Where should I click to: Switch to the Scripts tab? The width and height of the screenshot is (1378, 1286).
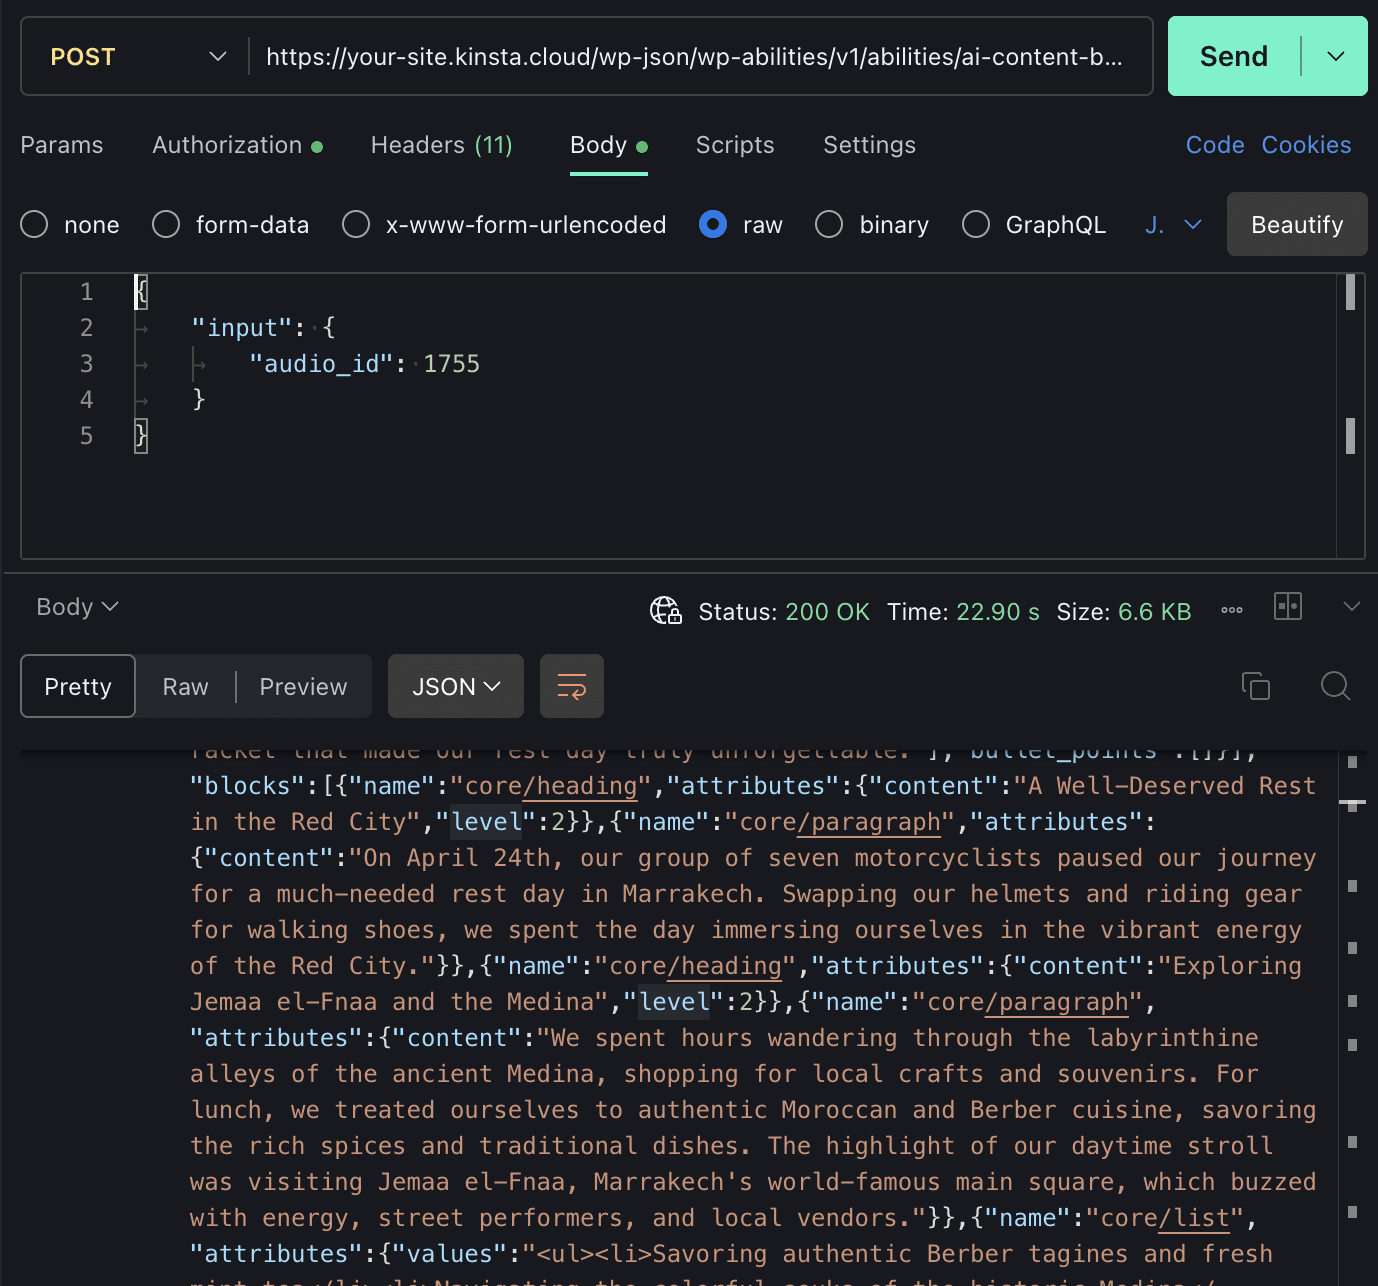click(735, 145)
